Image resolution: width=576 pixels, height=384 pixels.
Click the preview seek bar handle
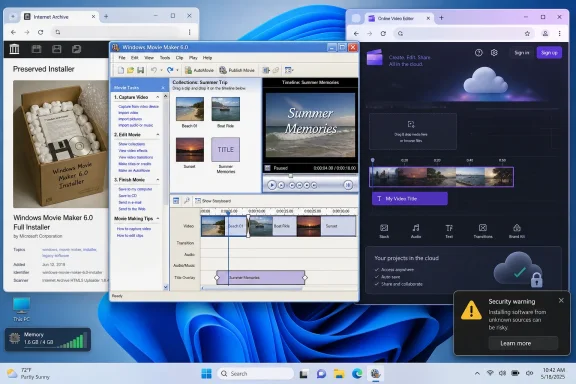pyautogui.click(x=291, y=176)
